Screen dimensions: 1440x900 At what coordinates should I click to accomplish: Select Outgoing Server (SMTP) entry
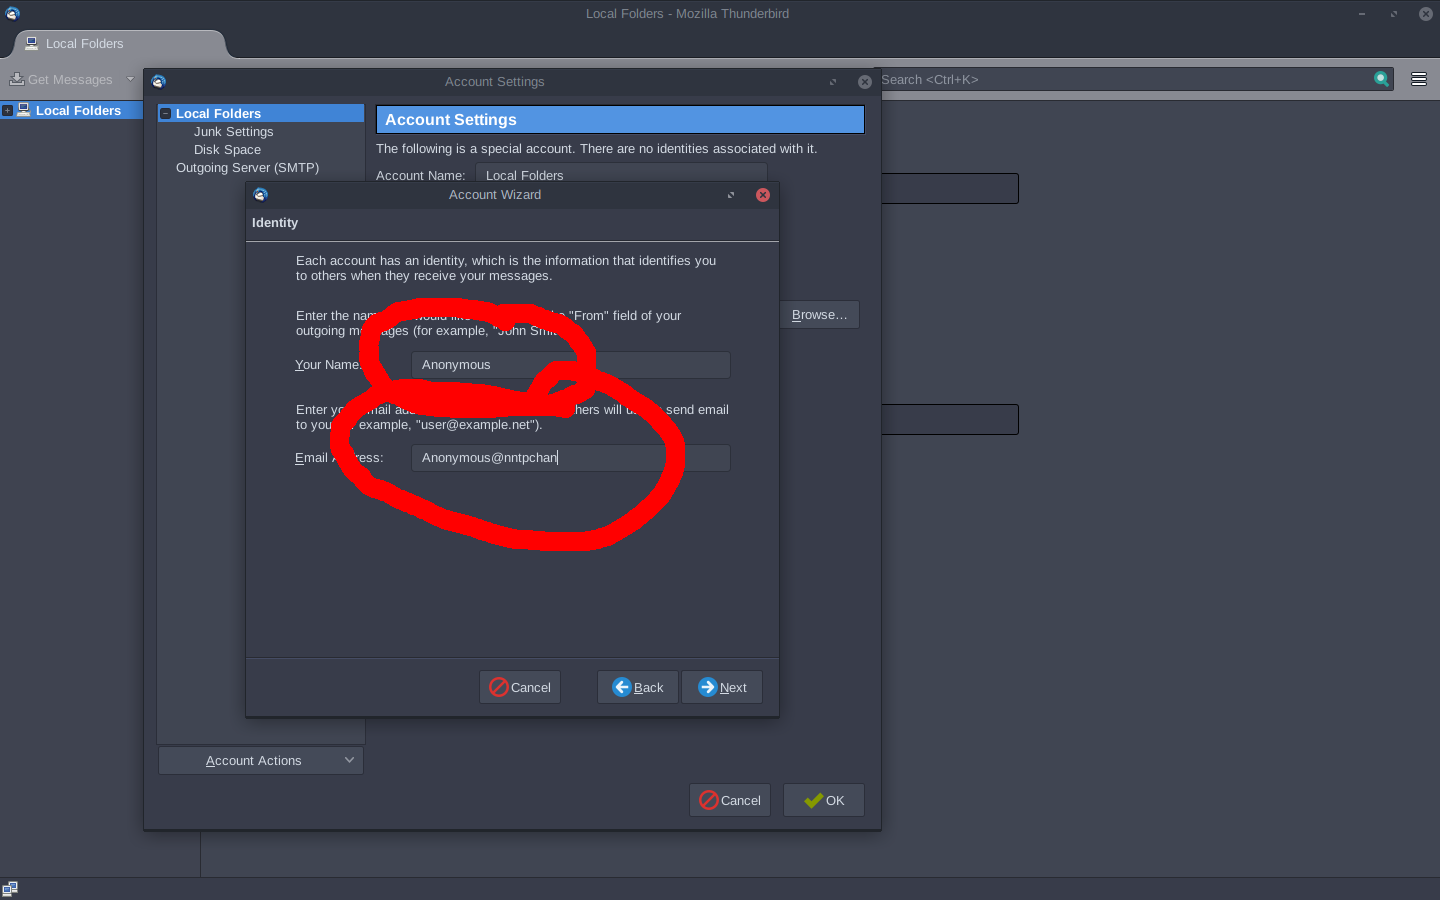247,168
